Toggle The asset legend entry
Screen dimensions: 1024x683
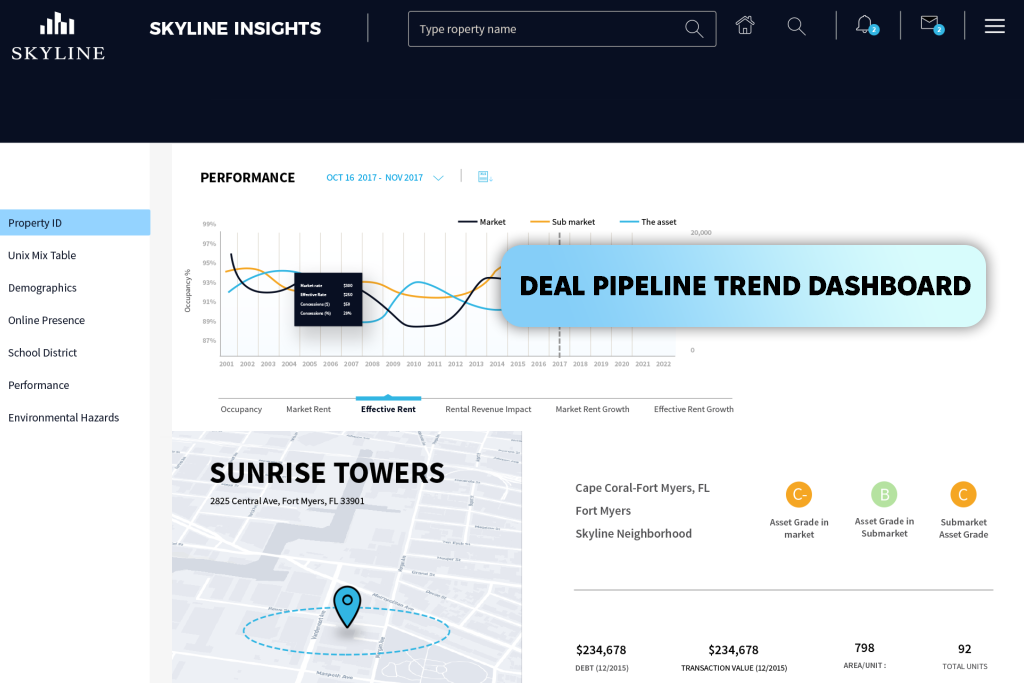coord(648,222)
